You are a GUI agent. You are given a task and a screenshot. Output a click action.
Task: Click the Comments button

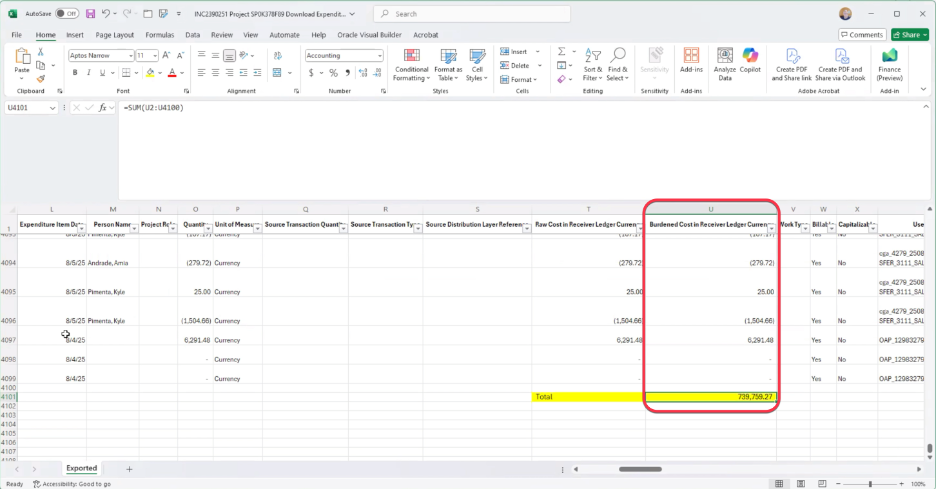click(861, 34)
